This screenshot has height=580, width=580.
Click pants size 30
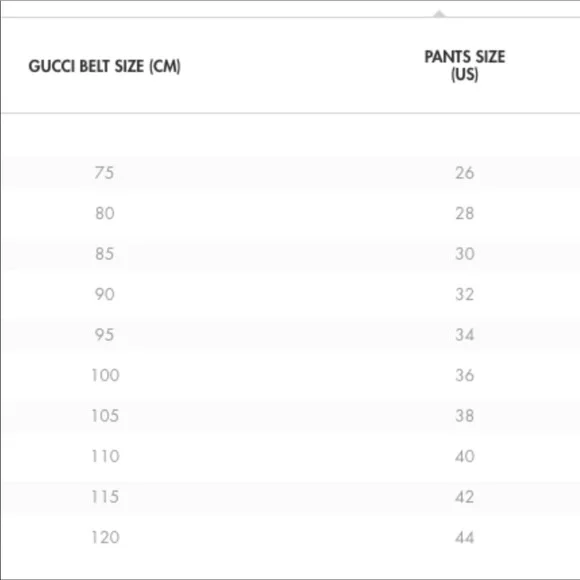(x=465, y=254)
